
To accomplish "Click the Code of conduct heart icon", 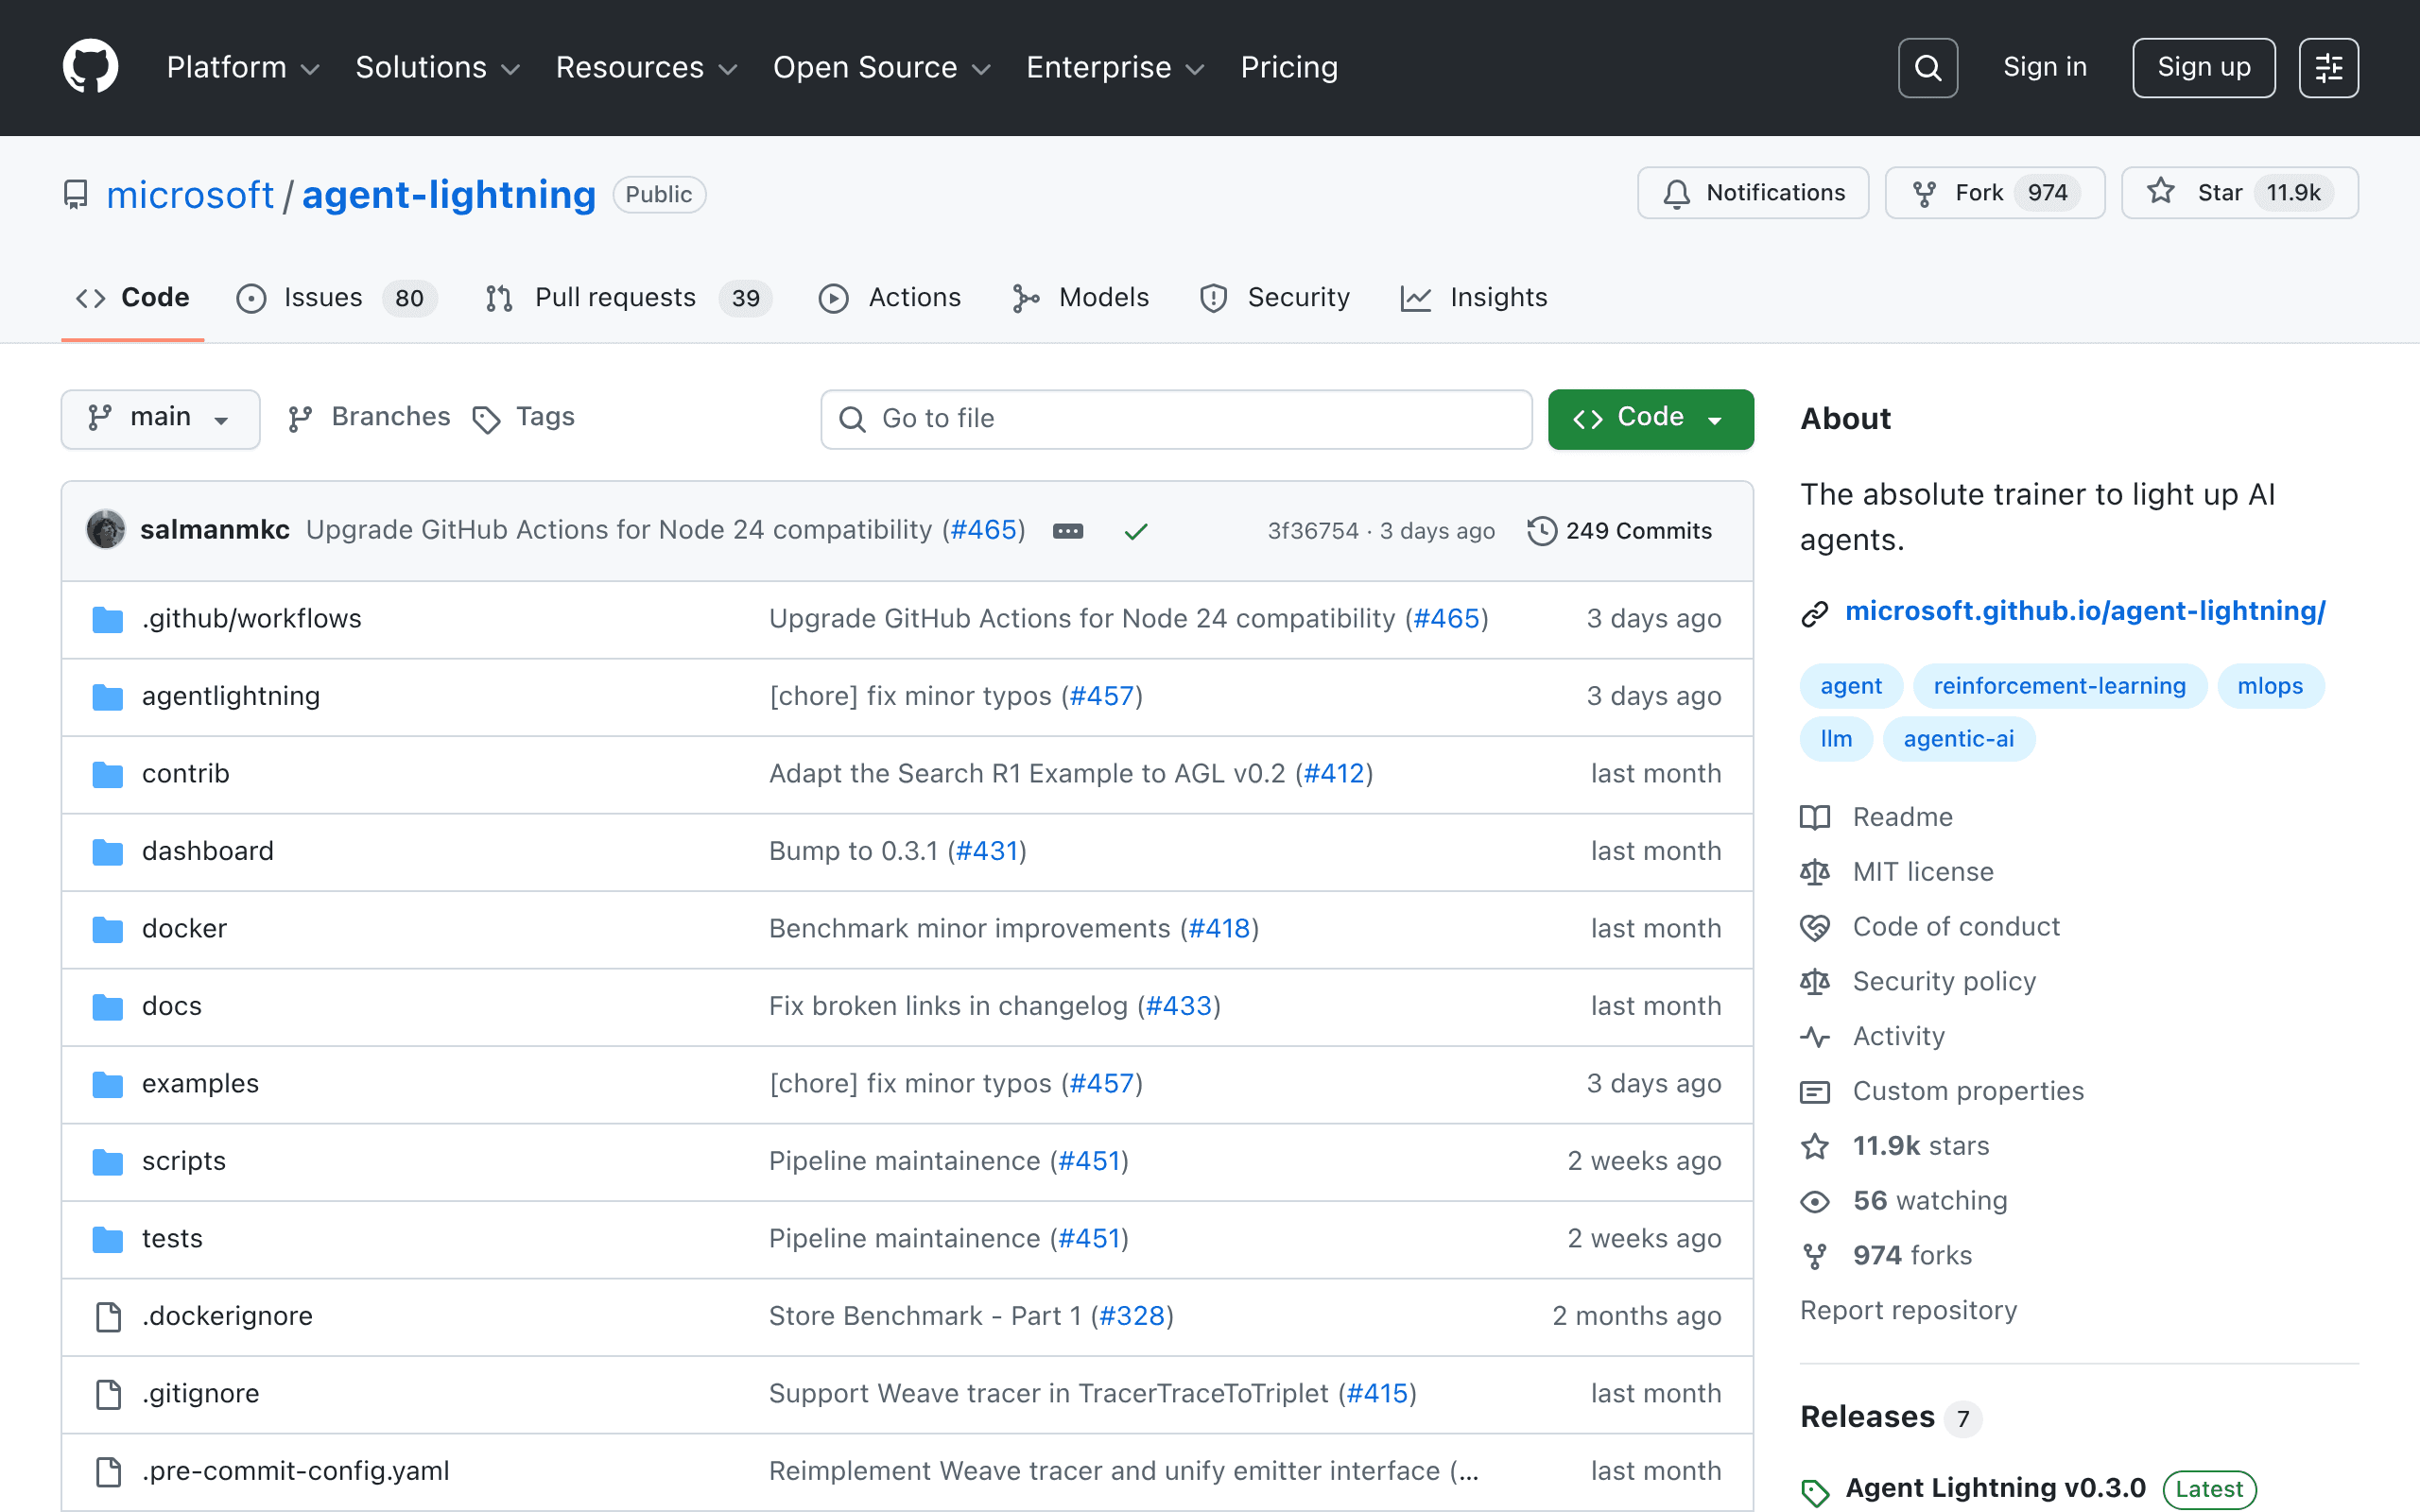I will click(x=1815, y=928).
